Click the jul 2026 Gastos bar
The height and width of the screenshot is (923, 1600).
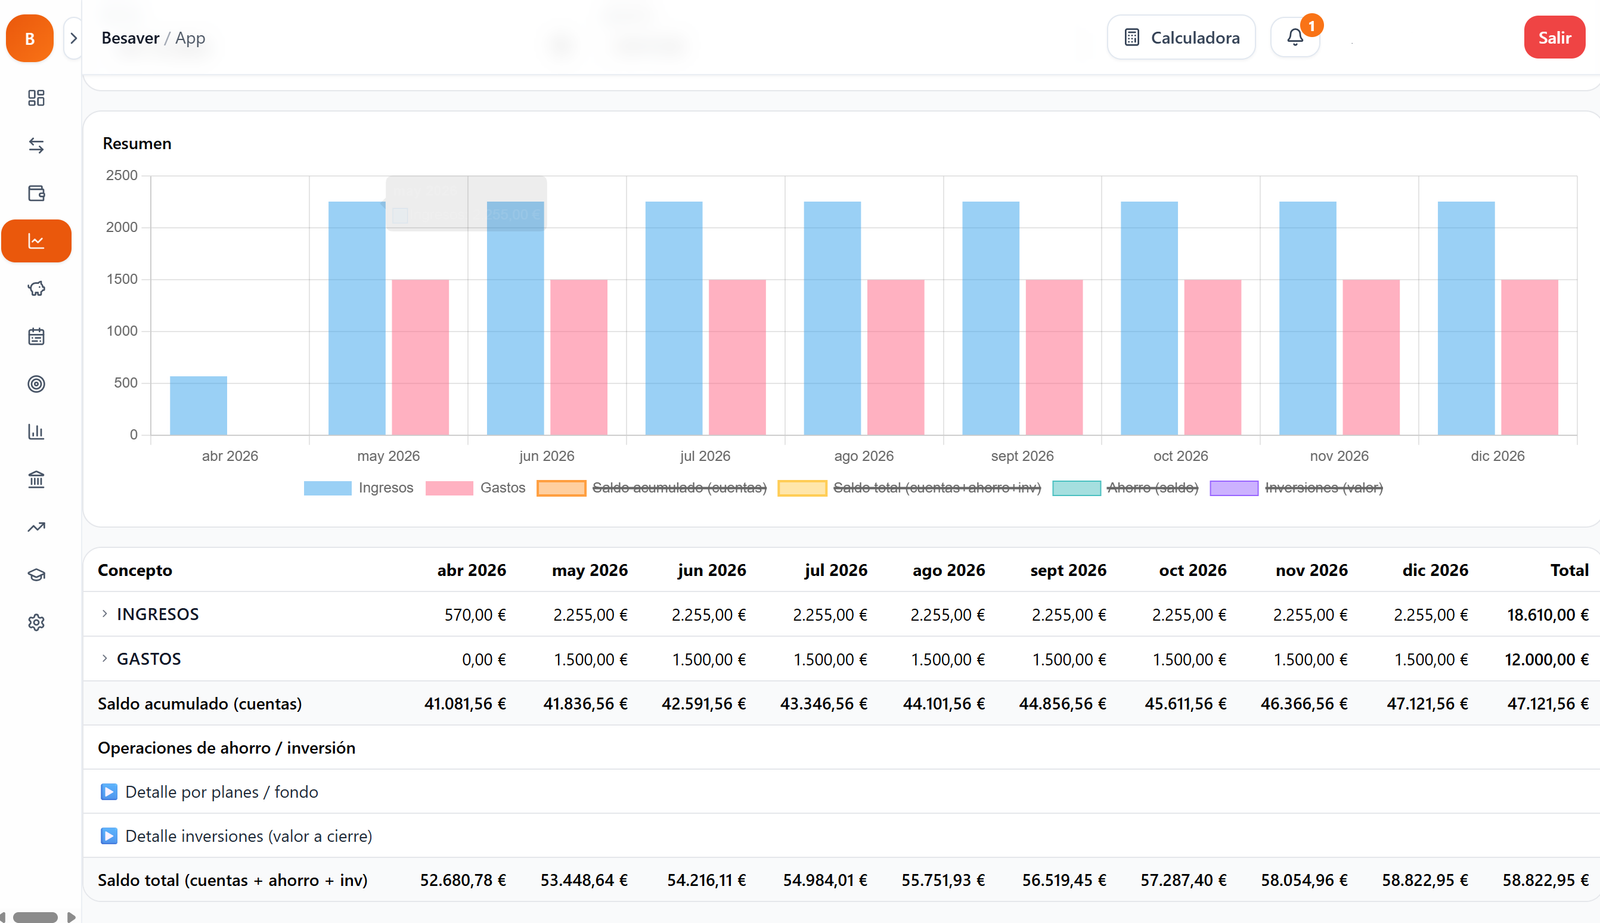pos(737,357)
